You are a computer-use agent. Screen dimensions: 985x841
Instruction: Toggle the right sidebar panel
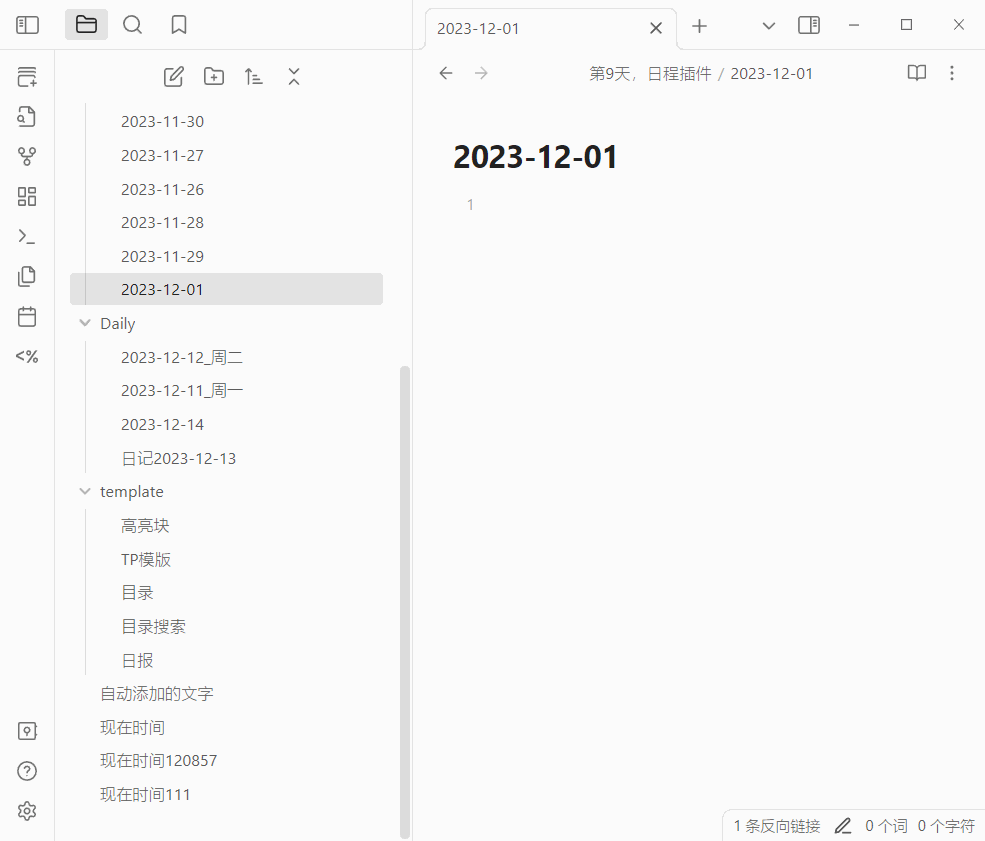(x=809, y=25)
